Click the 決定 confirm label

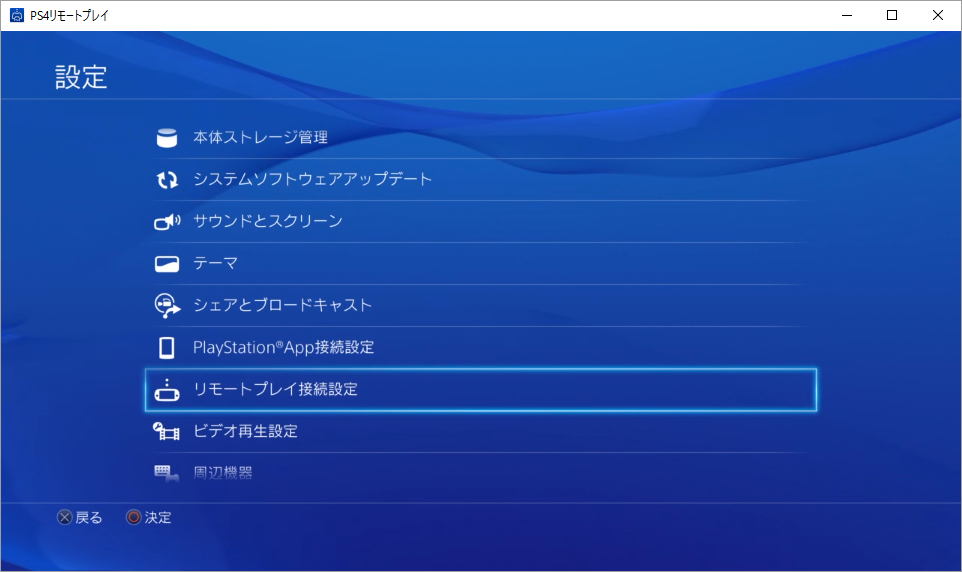[158, 517]
